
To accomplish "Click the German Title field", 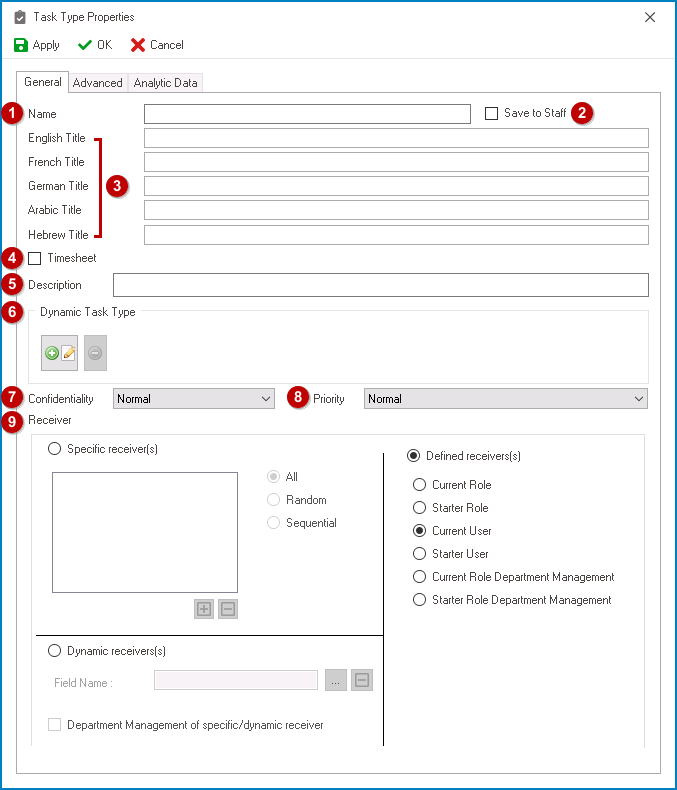I will [396, 186].
